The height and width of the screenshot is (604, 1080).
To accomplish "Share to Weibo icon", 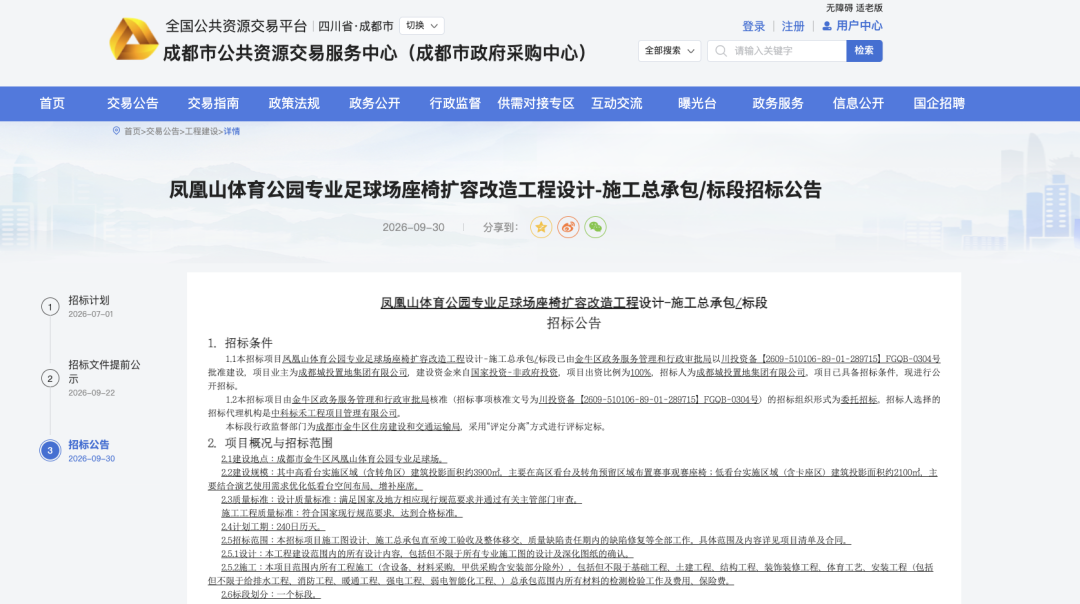I will pos(568,227).
